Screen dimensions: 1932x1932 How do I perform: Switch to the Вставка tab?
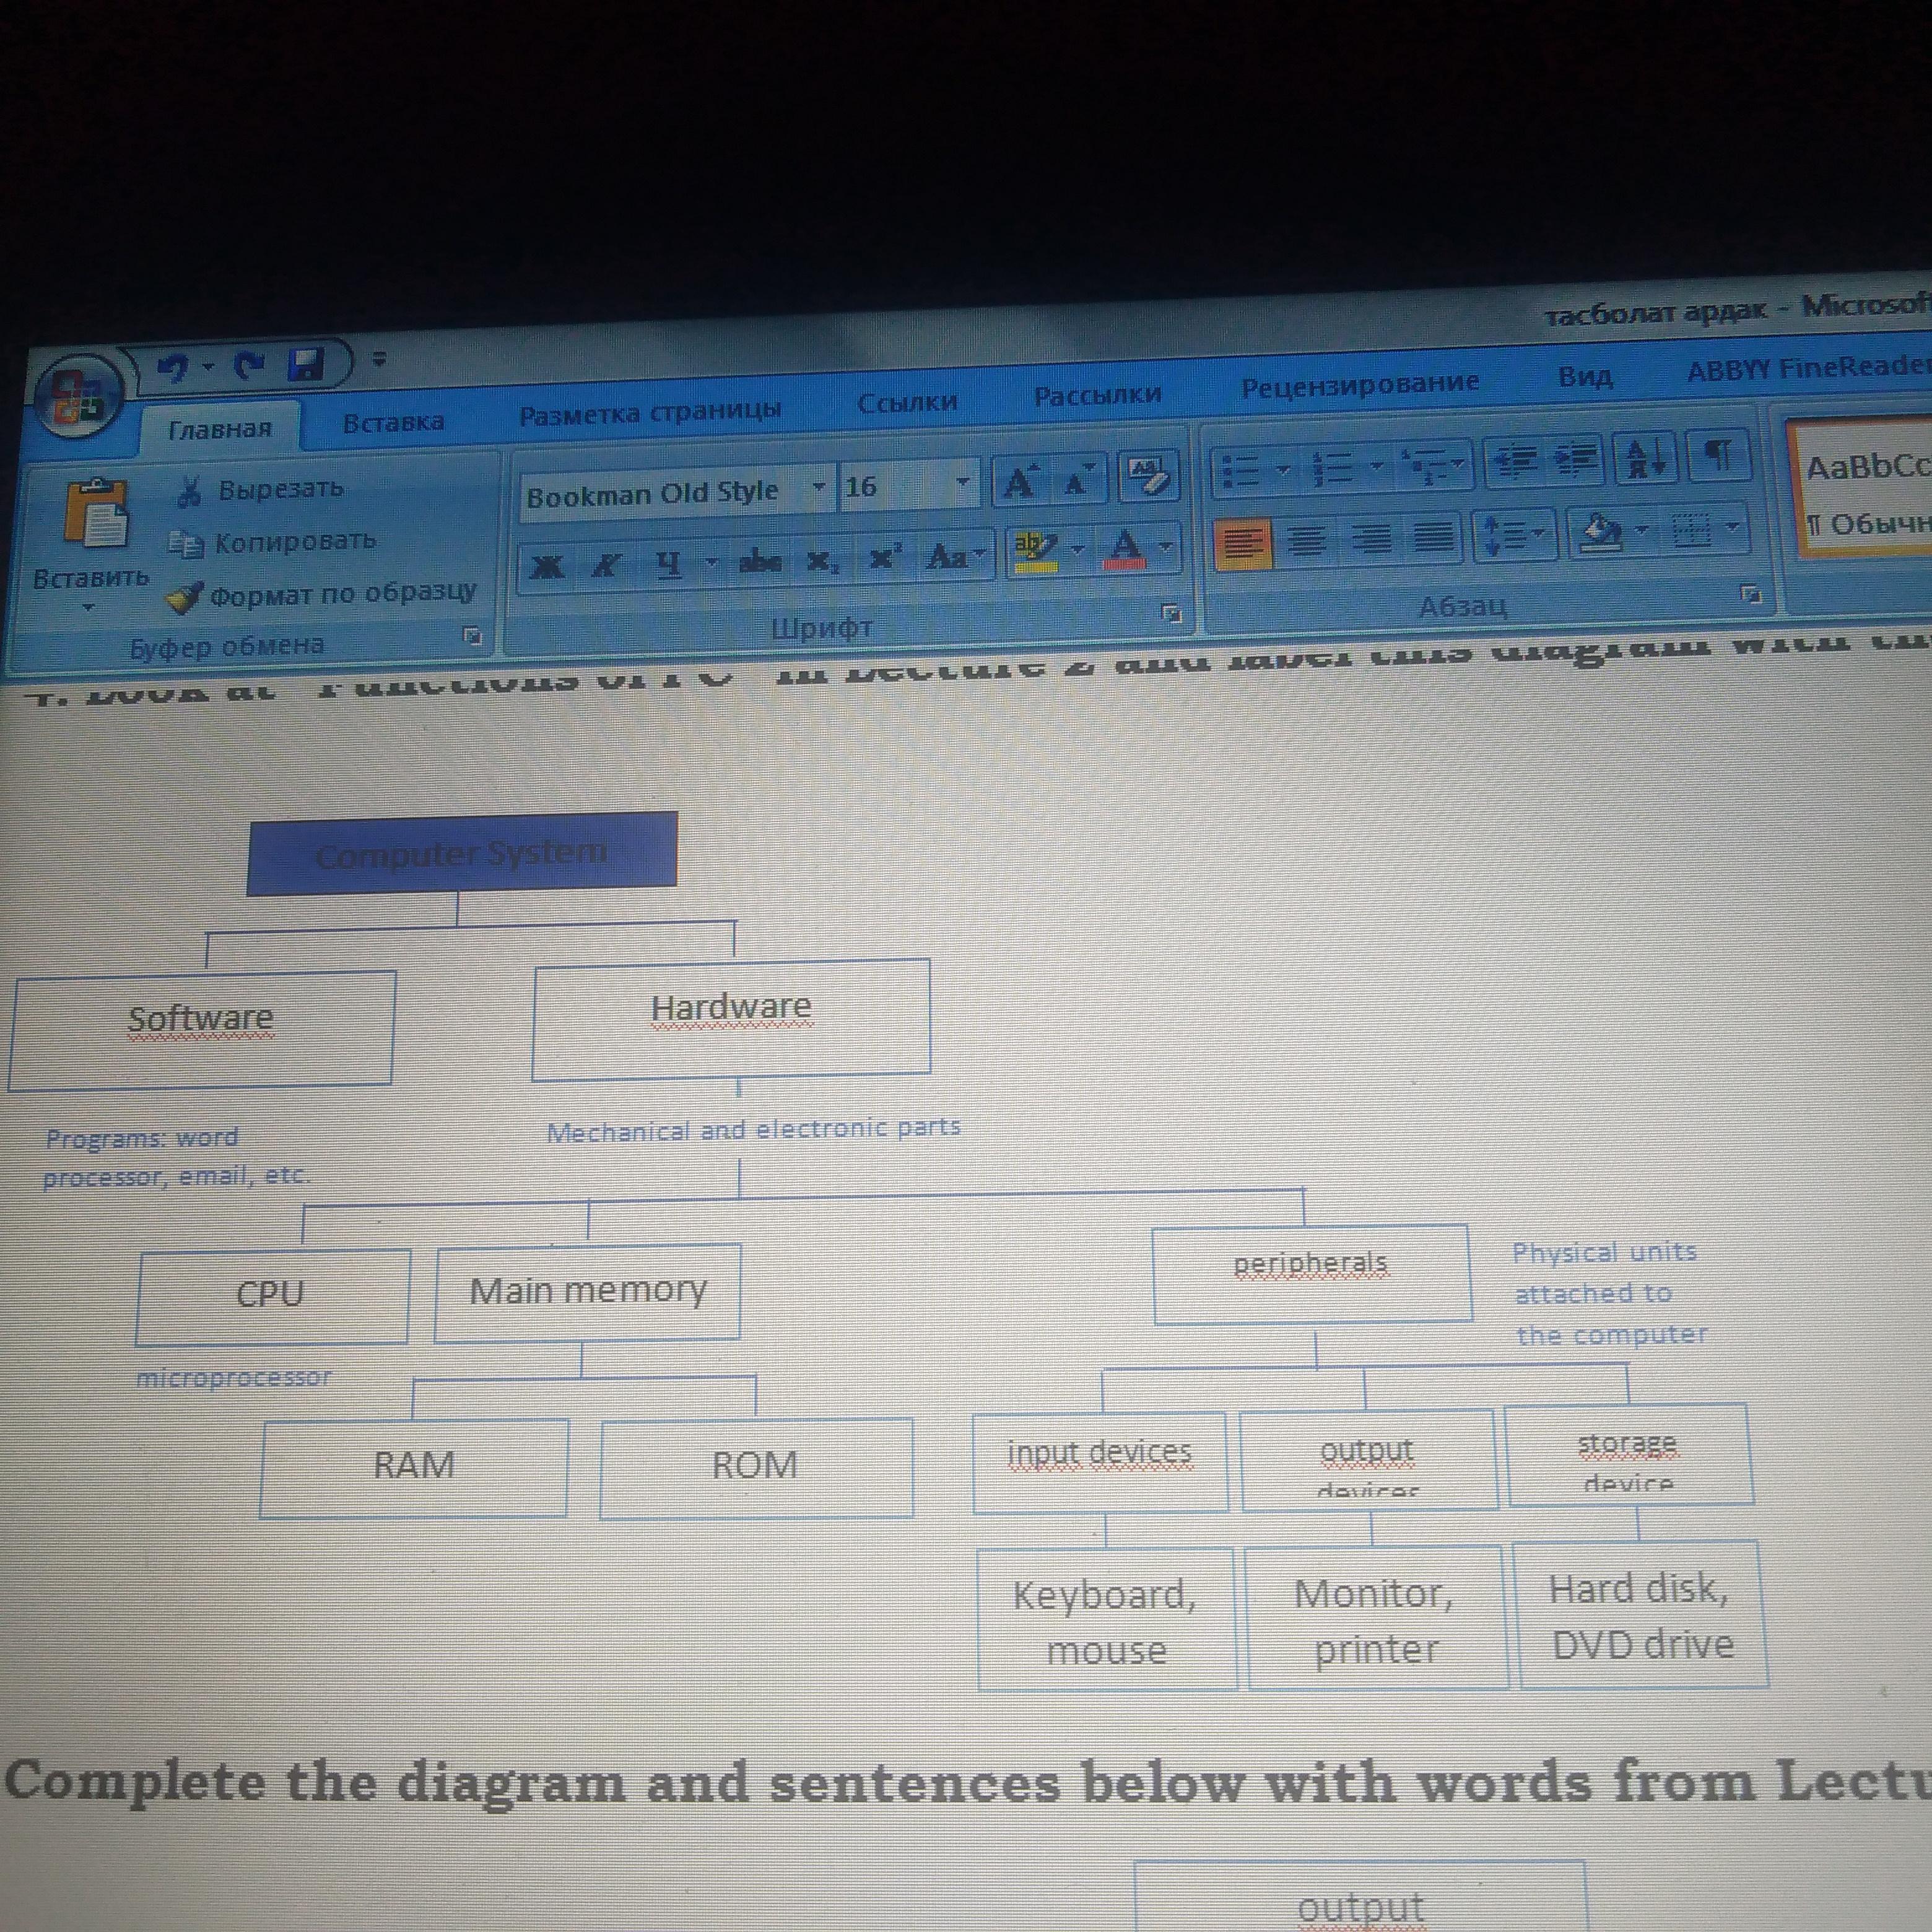pyautogui.click(x=393, y=422)
